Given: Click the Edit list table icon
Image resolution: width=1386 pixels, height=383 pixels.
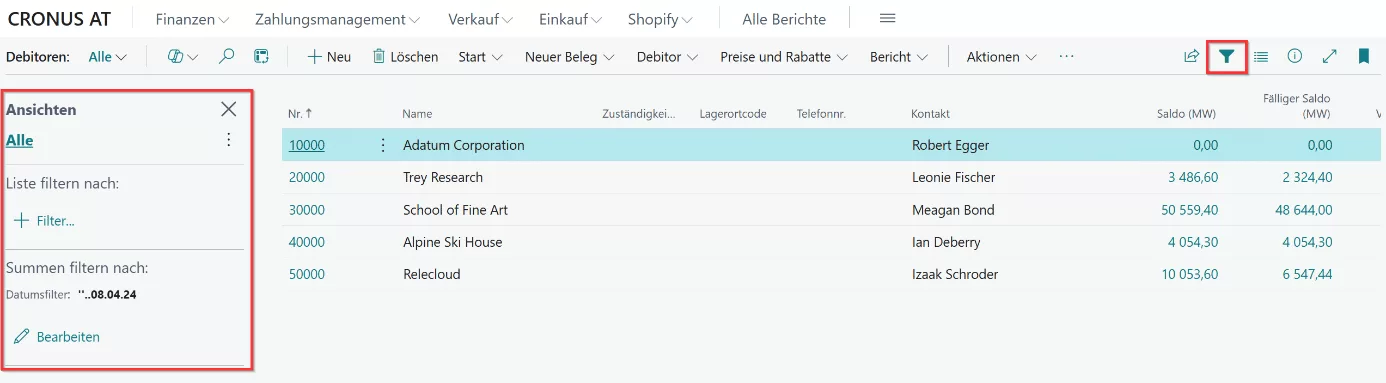Looking at the screenshot, I should point(261,57).
